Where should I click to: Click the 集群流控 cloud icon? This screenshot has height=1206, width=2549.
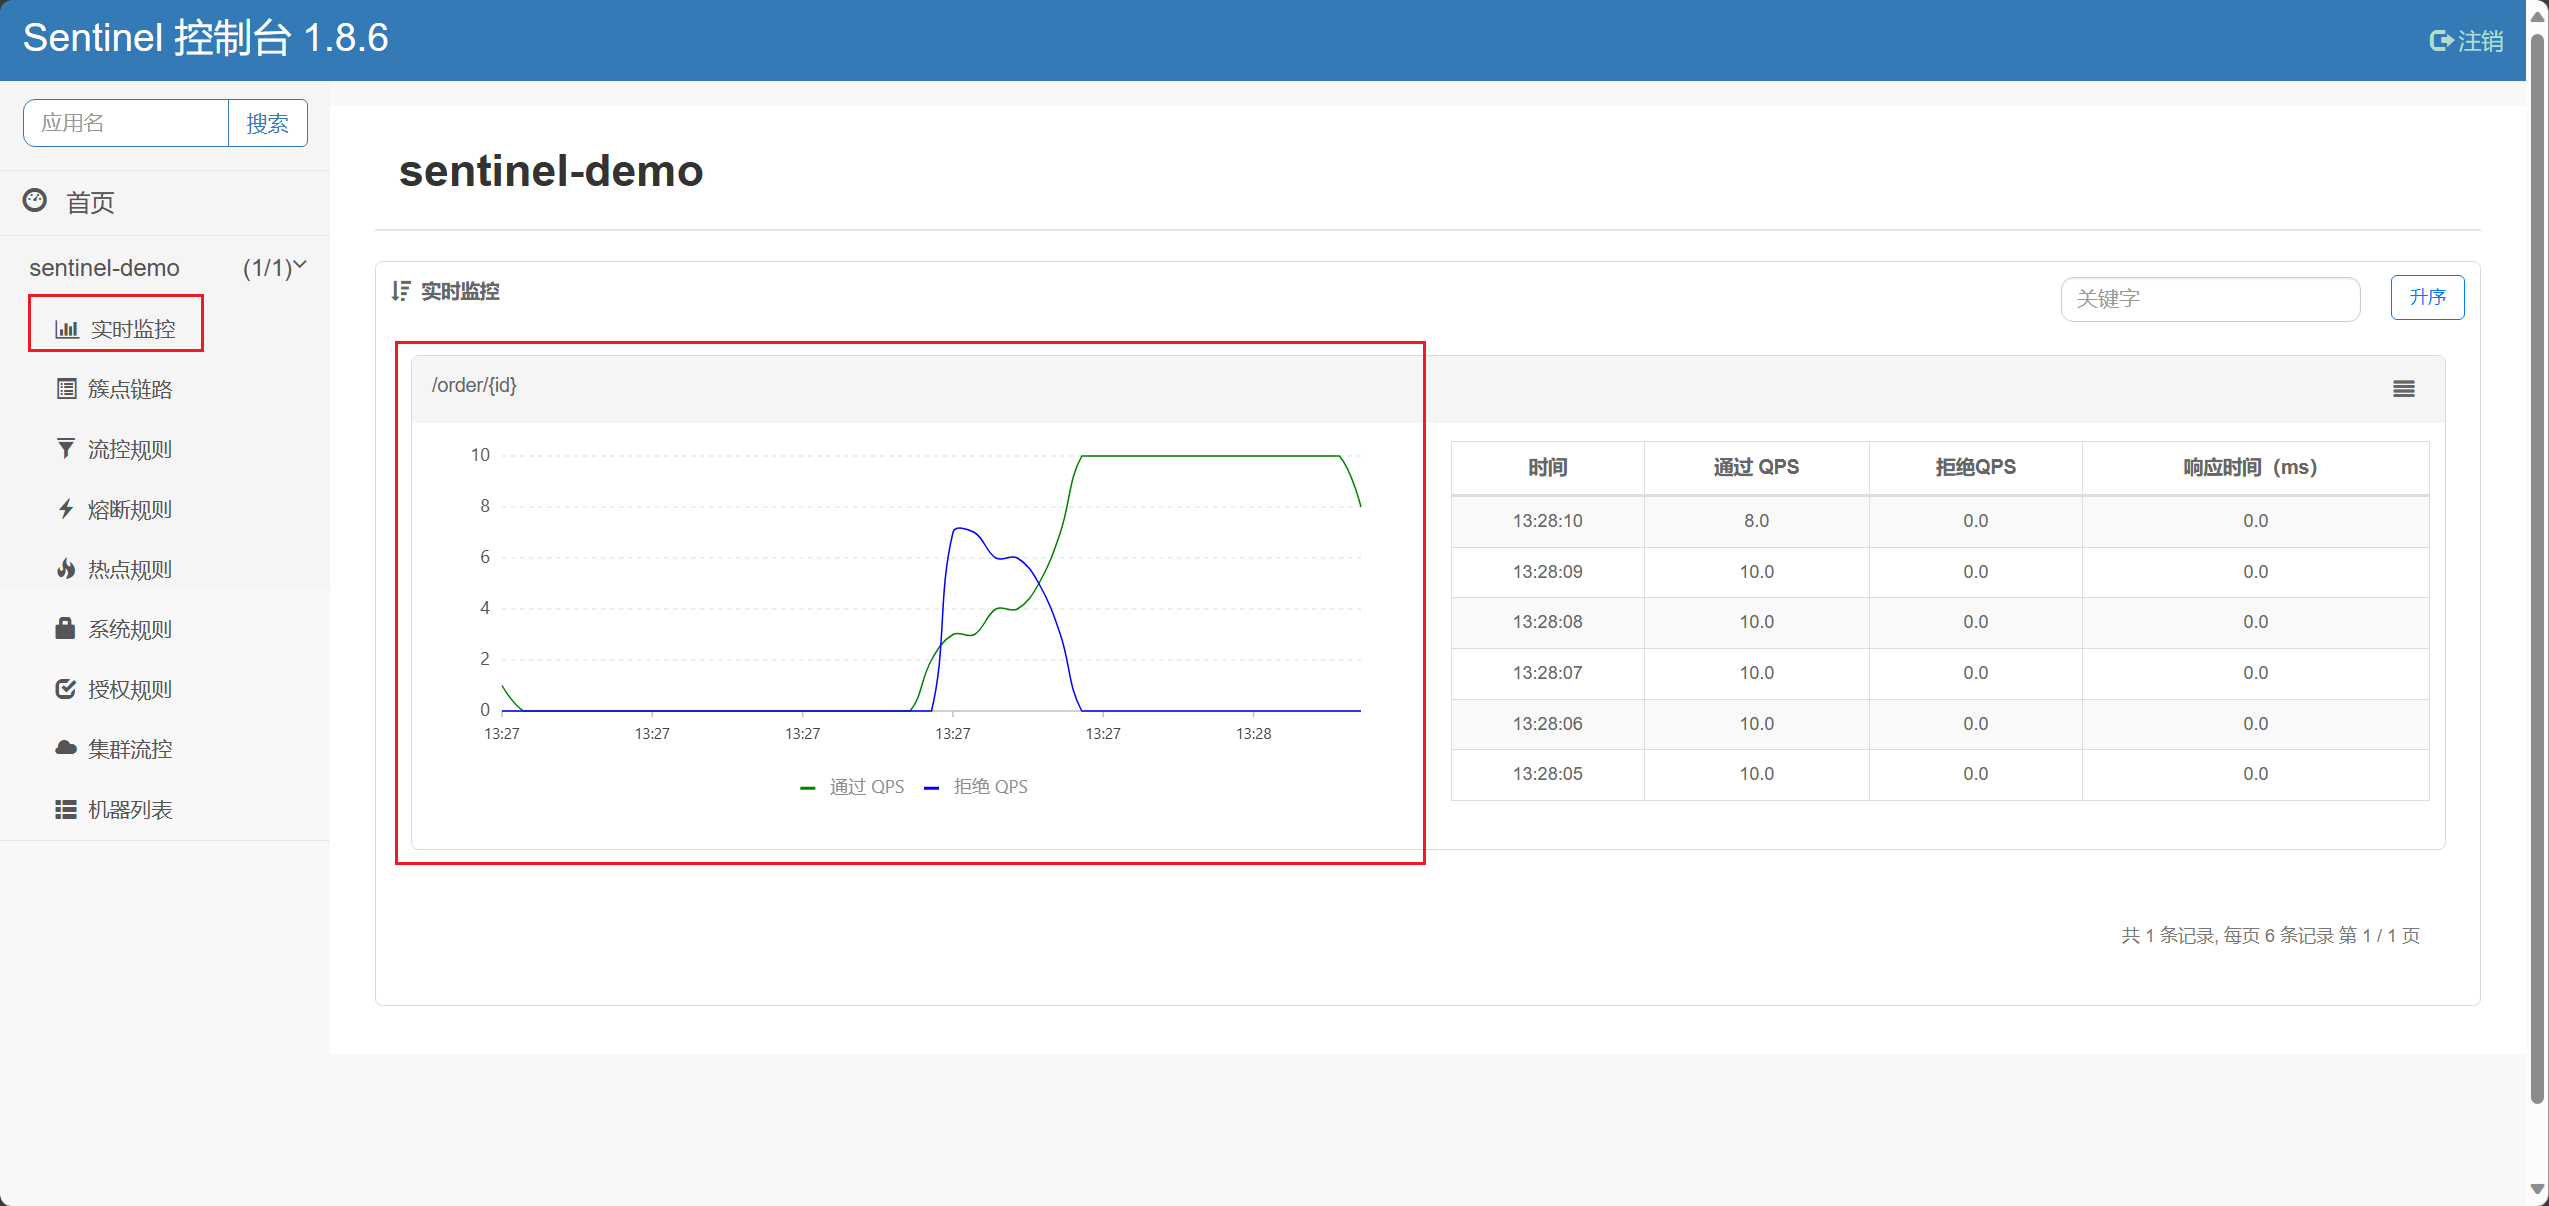click(x=66, y=749)
